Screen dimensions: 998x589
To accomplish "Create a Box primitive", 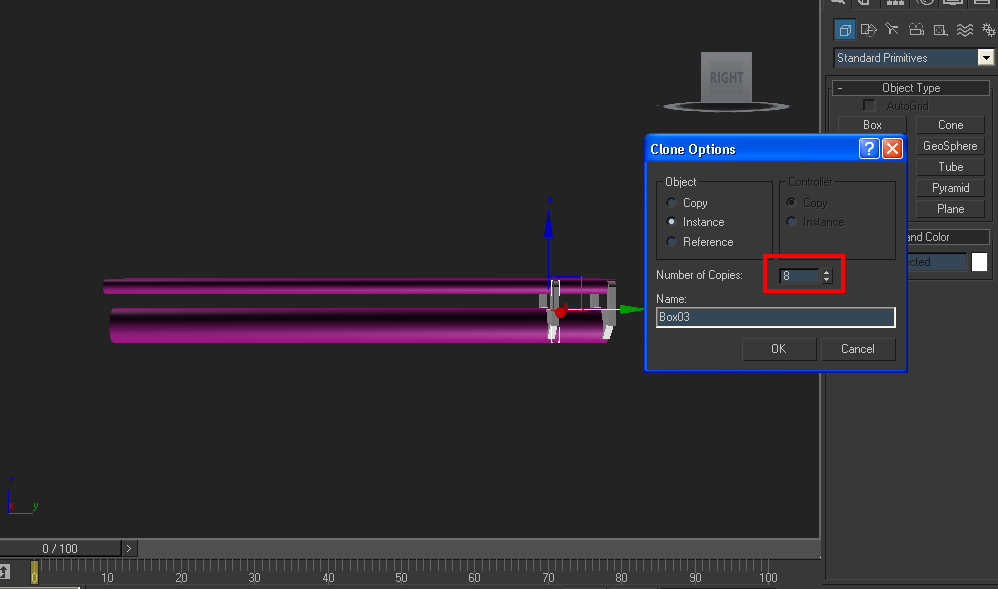I will click(x=872, y=125).
